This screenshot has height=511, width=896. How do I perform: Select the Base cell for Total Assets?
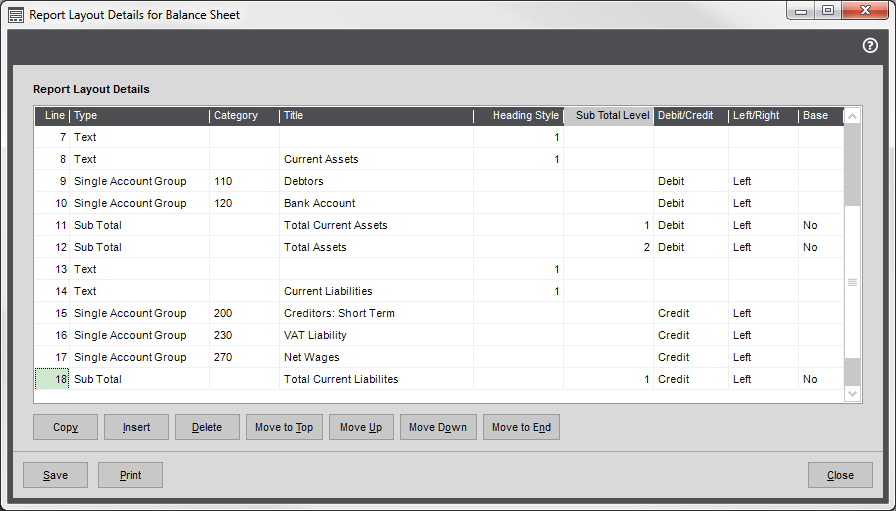pos(820,247)
